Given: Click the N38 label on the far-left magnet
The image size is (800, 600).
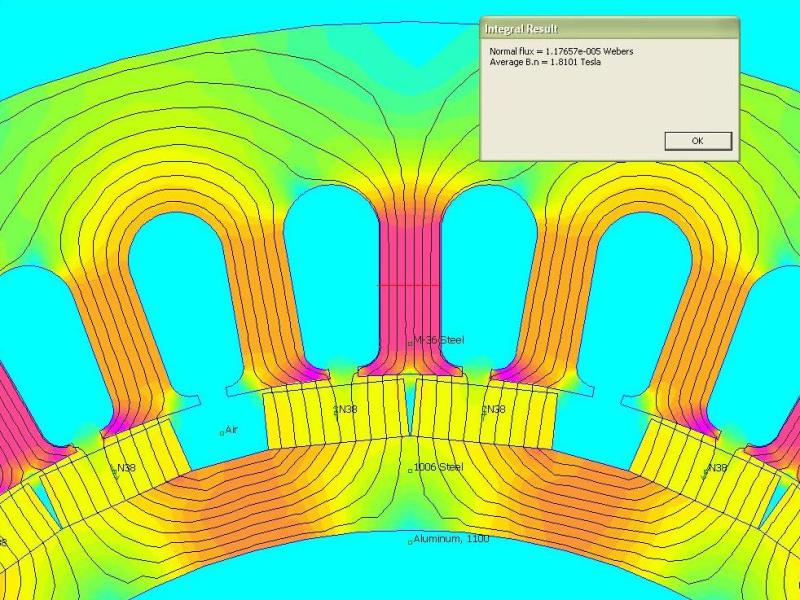Looking at the screenshot, I should tap(125, 468).
